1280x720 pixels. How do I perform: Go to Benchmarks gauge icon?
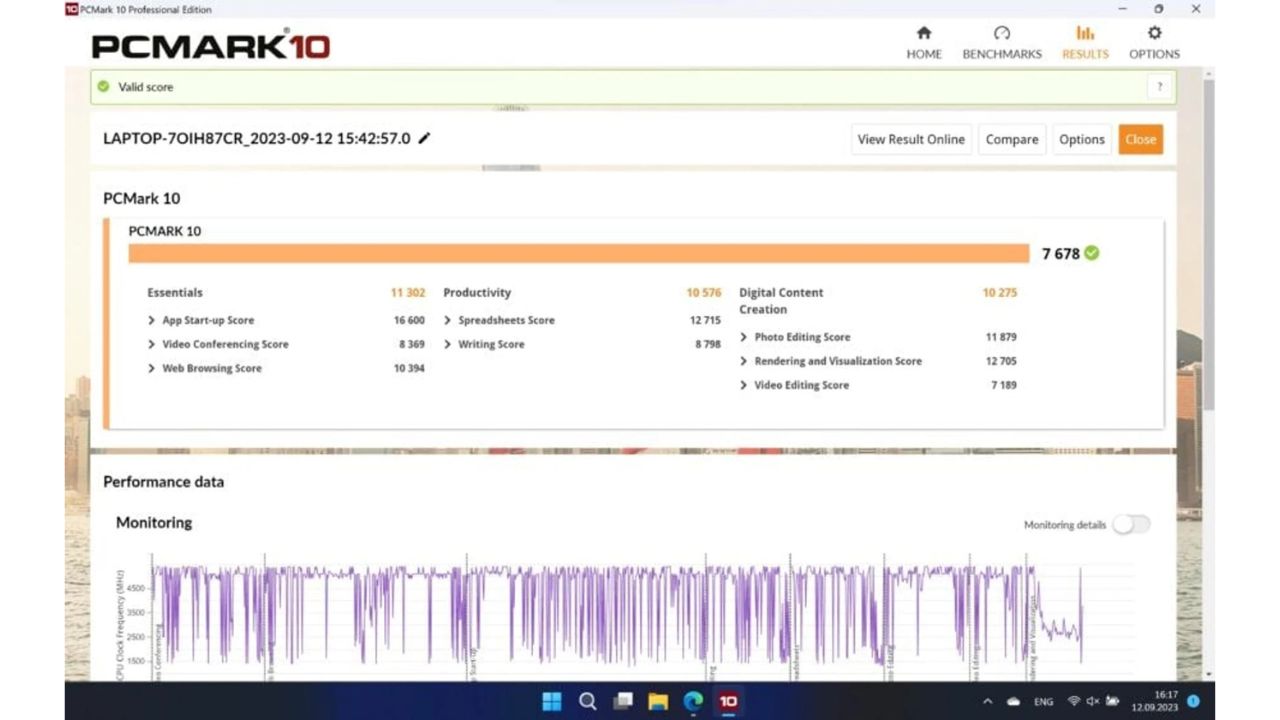coord(1001,34)
